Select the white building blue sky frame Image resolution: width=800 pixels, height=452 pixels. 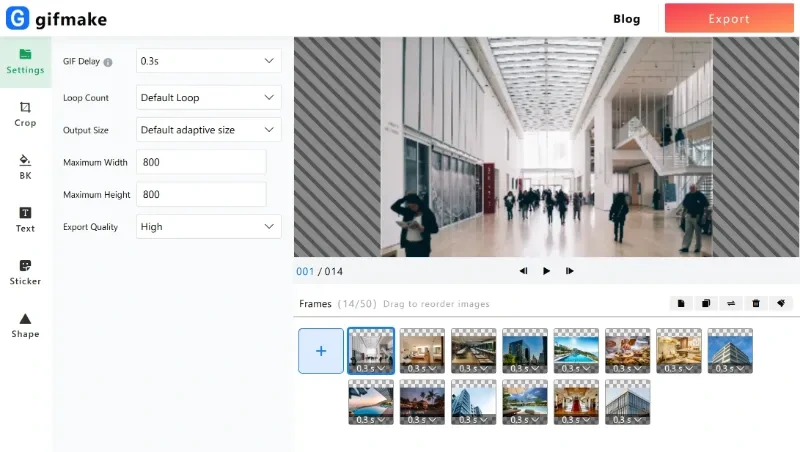pos(730,351)
